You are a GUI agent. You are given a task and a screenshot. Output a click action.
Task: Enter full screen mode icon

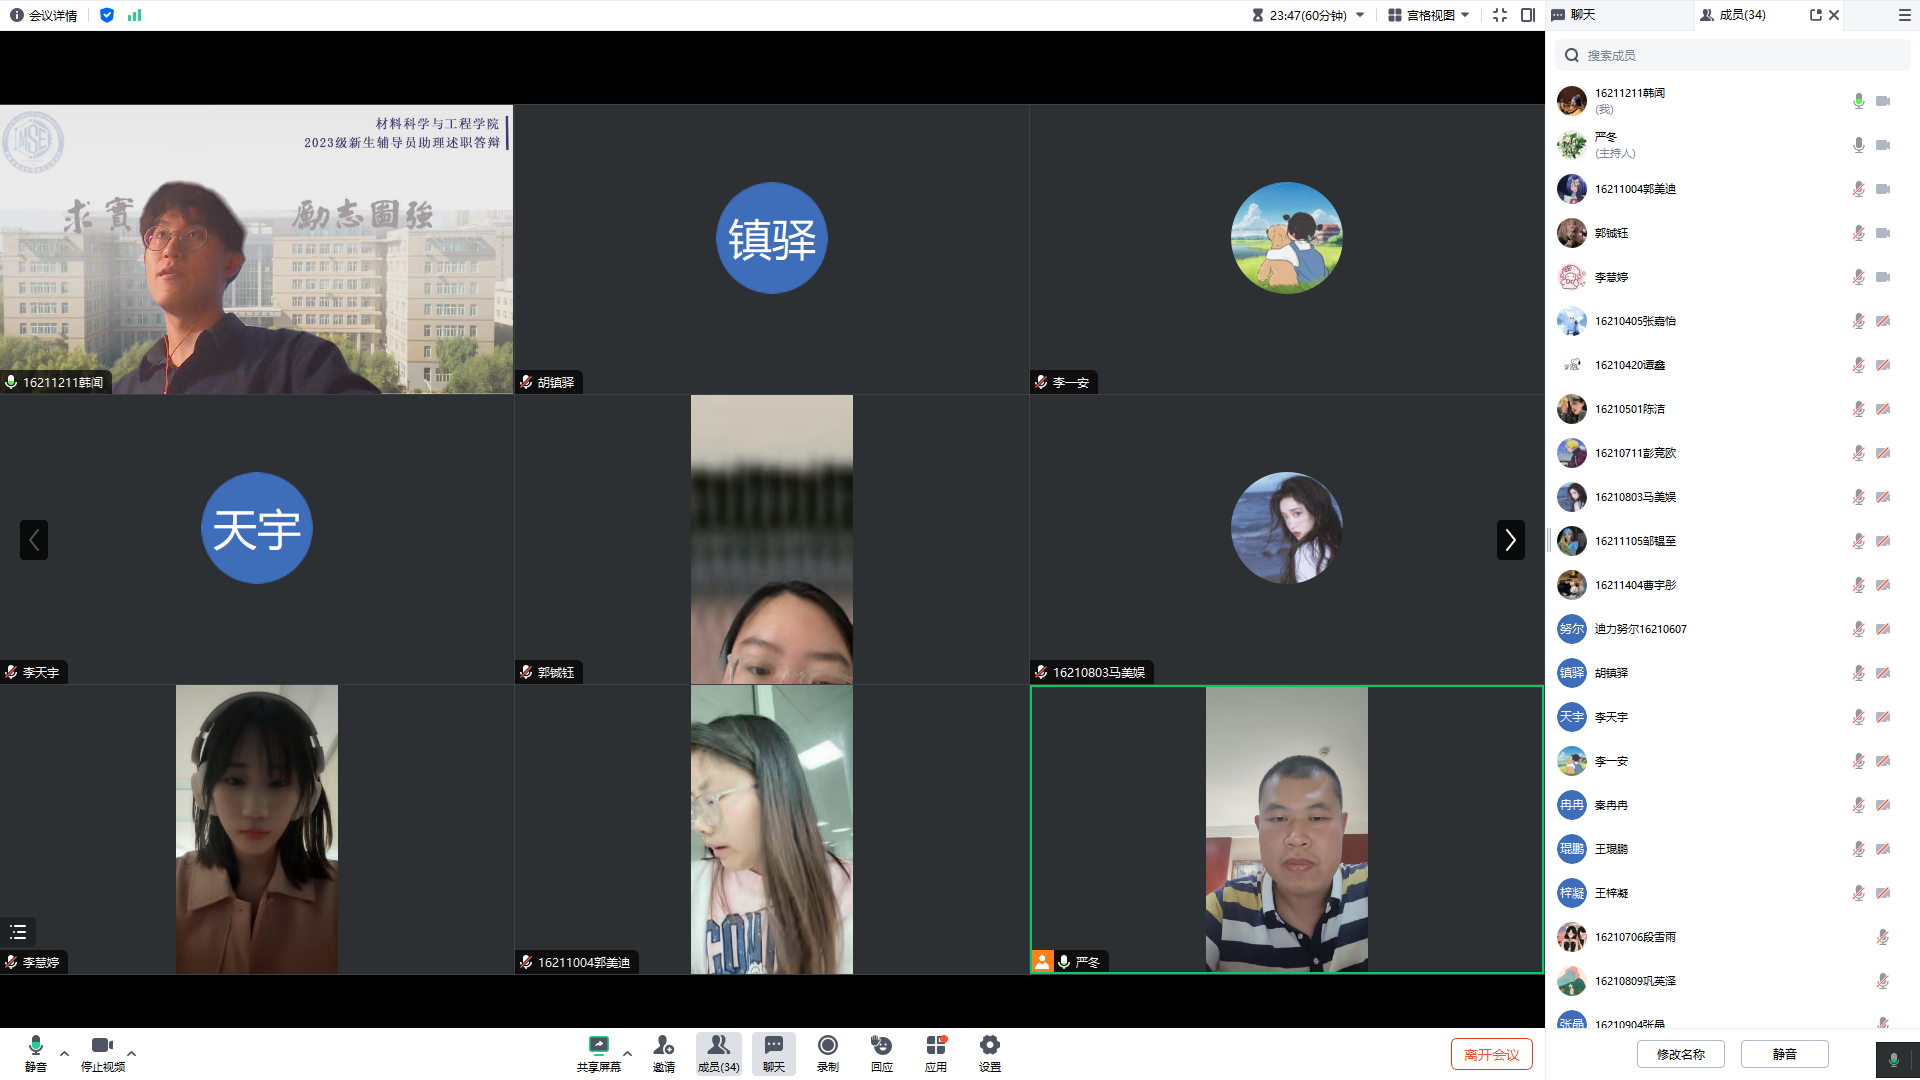point(1499,15)
